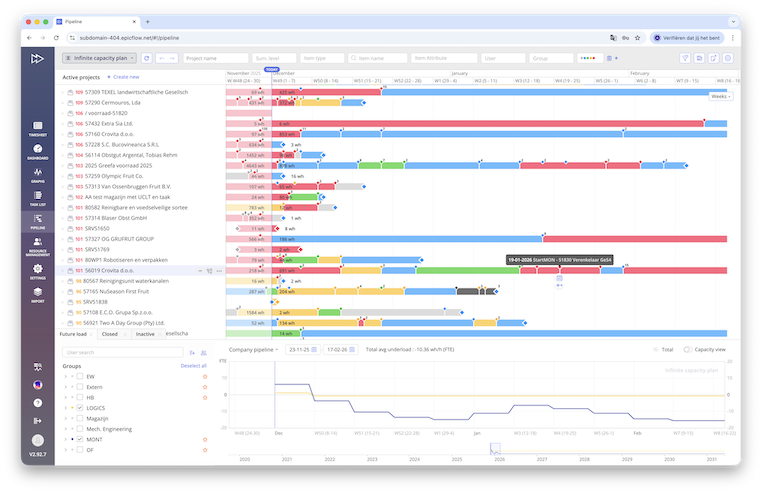Click the color dots filter selector
This screenshot has width=762, height=493.
(592, 58)
